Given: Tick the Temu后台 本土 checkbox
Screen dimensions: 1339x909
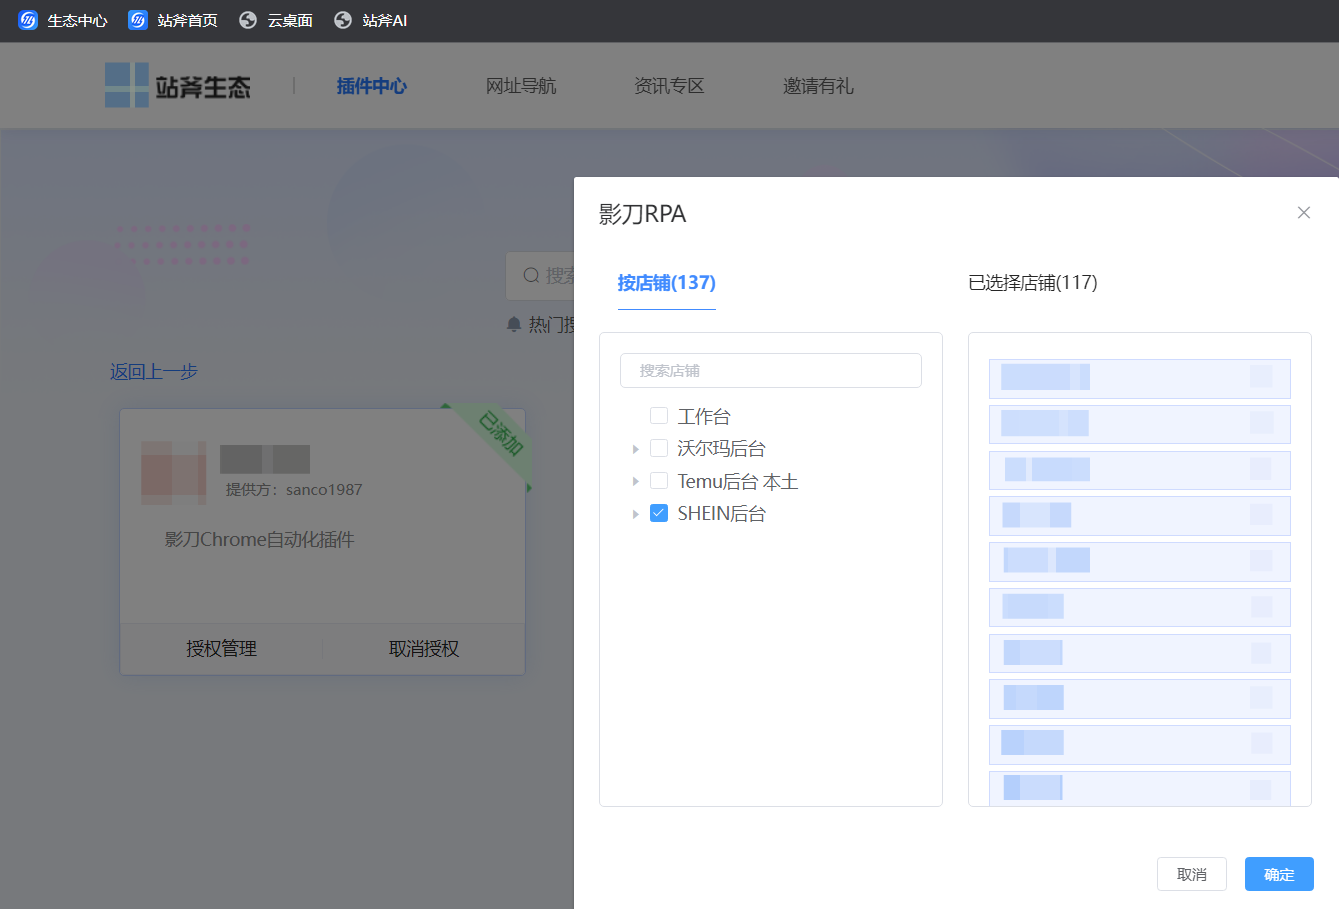Looking at the screenshot, I should (659, 481).
